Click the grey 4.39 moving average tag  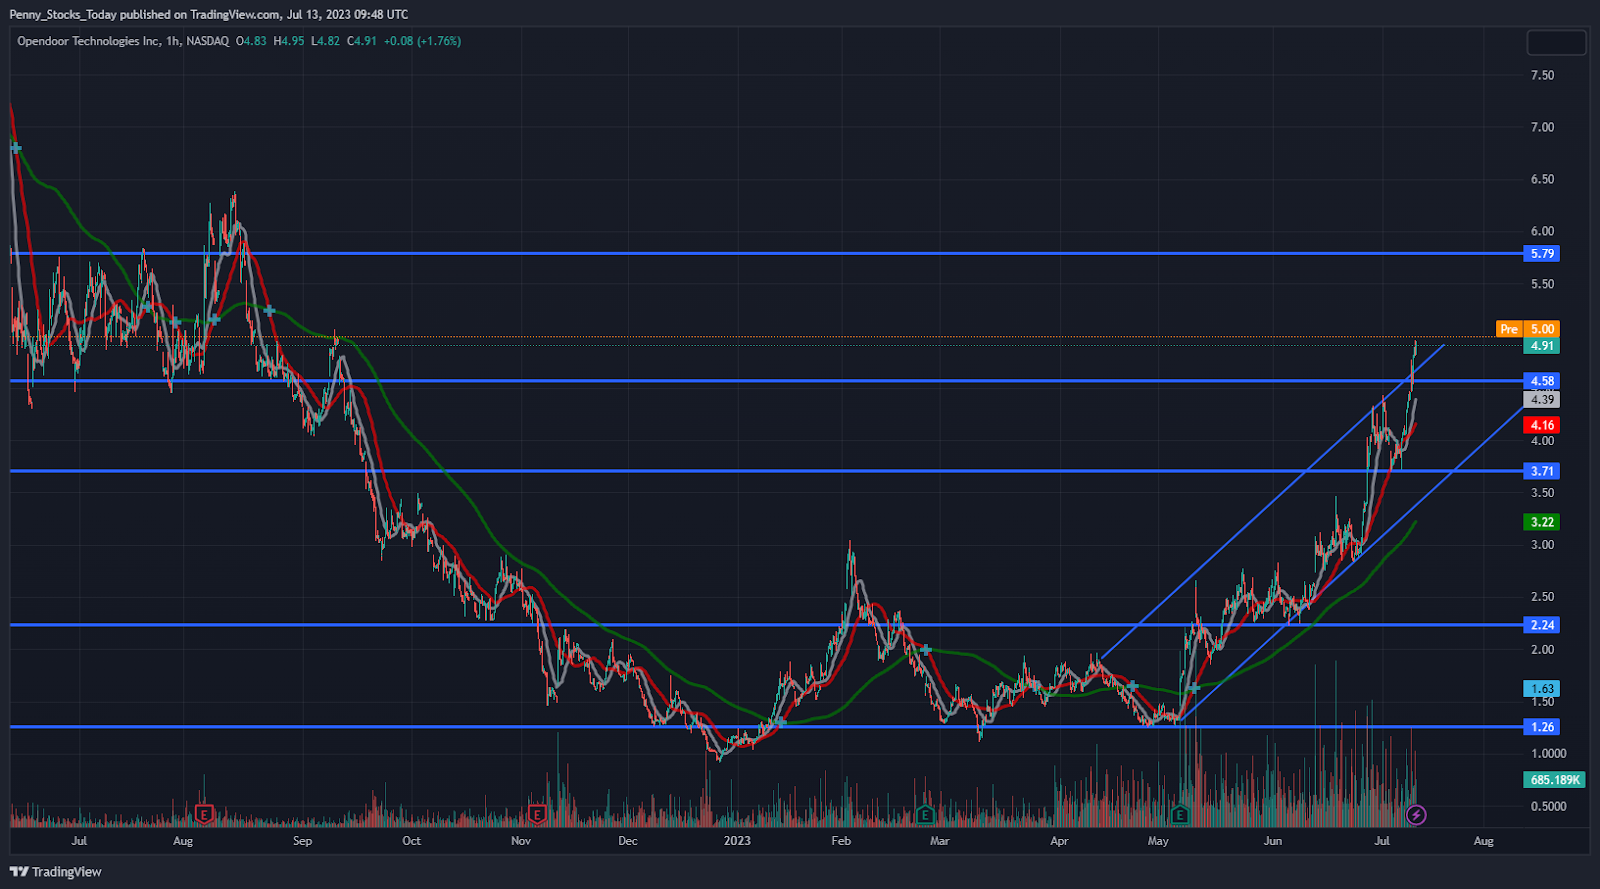click(x=1542, y=400)
